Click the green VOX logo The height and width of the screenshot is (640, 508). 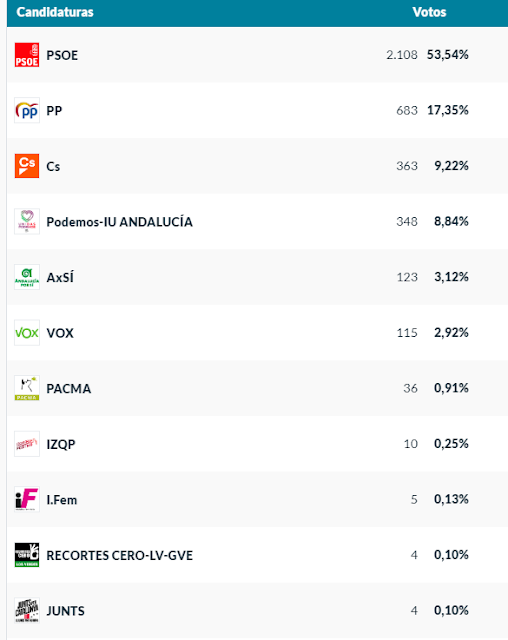coord(27,333)
